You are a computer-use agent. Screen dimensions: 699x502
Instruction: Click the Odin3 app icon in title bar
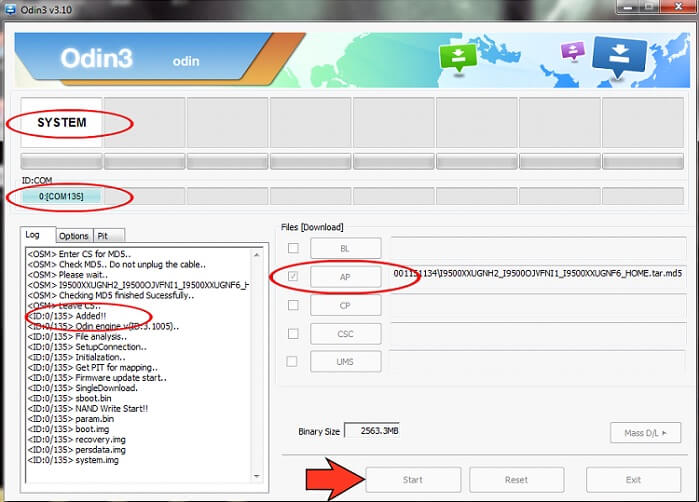click(9, 9)
